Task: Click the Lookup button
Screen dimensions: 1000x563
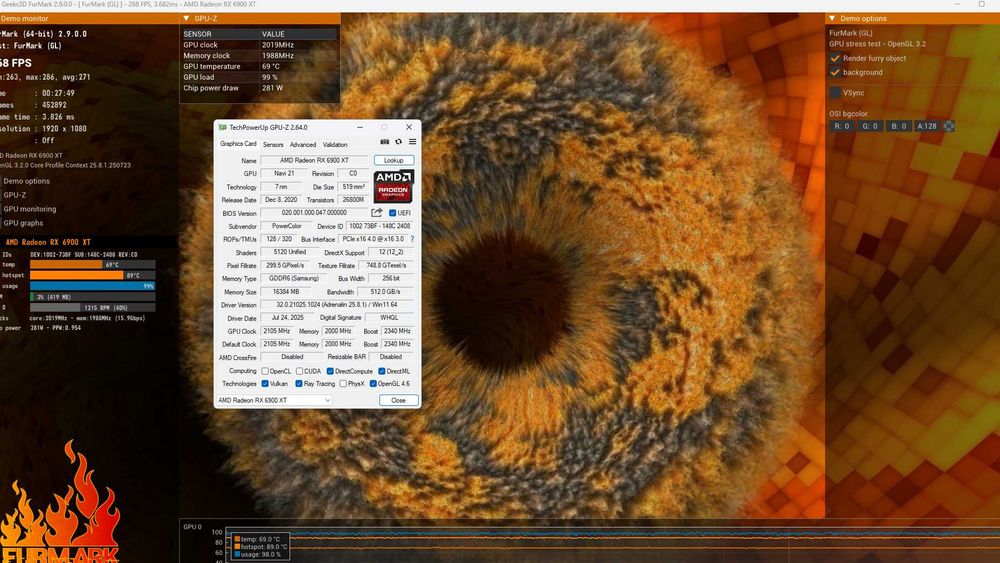Action: coord(393,160)
